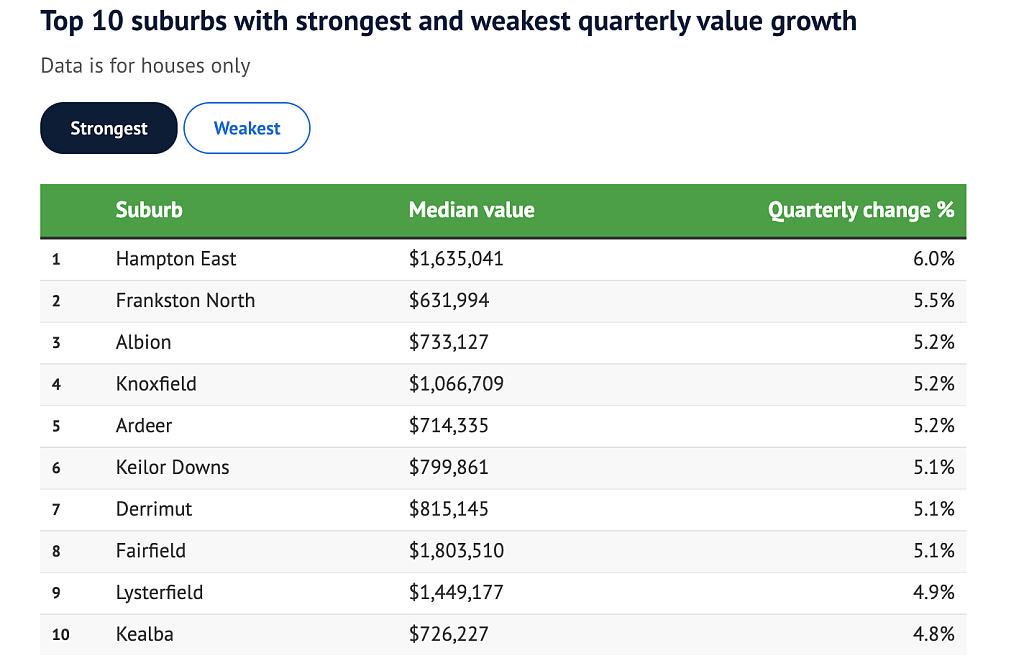Click the 6.0% quarterly change value
Viewport: 1024px width, 666px height.
coord(934,259)
